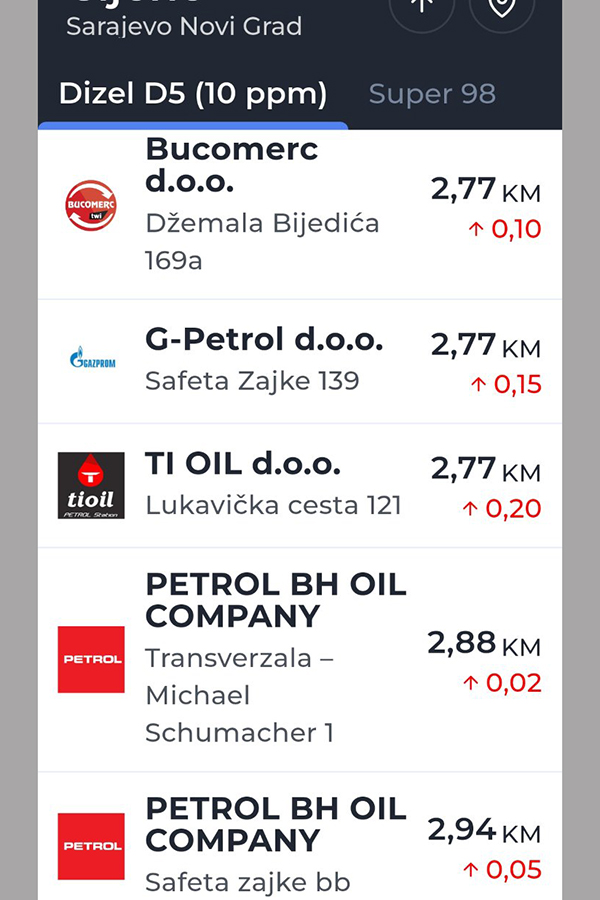
Task: Open TI OIL d.o.o. station name
Action: (x=243, y=464)
